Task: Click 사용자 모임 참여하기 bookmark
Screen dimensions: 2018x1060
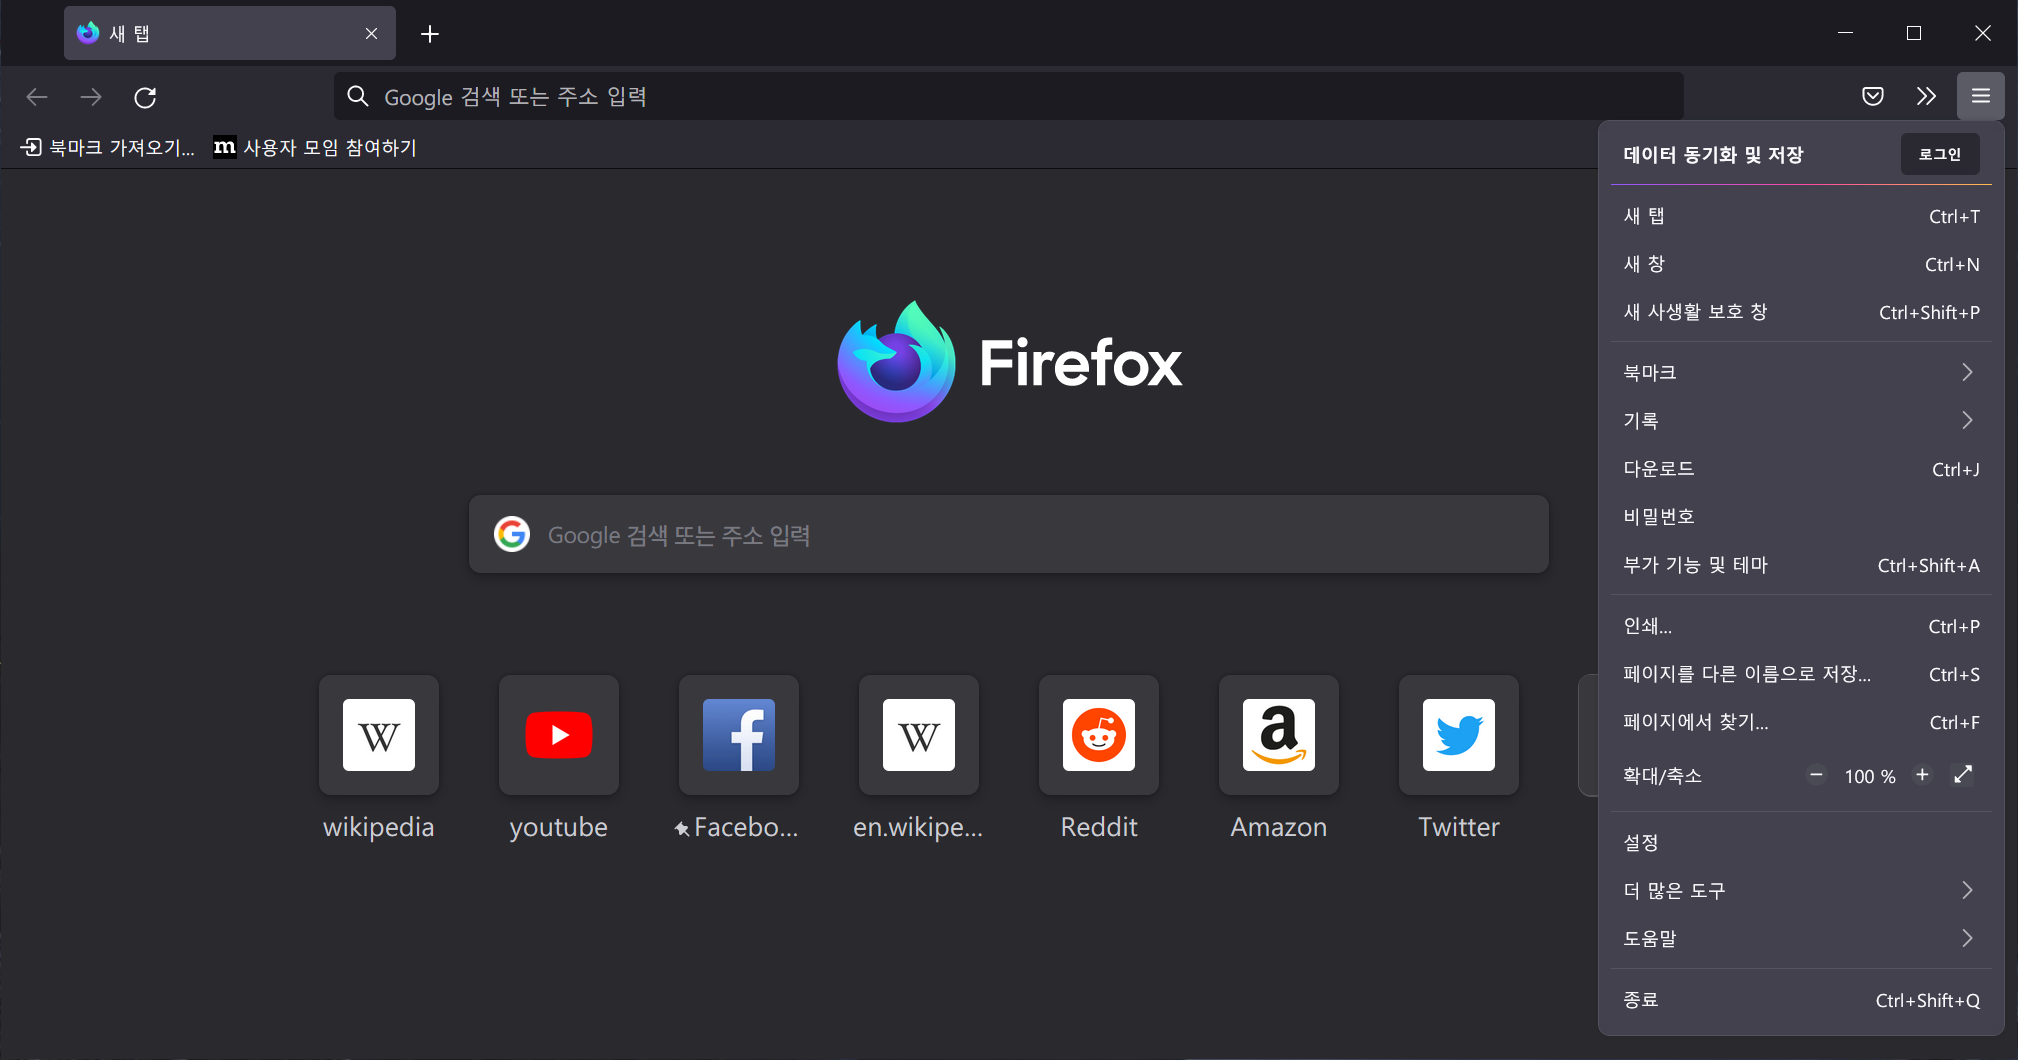Action: 315,148
